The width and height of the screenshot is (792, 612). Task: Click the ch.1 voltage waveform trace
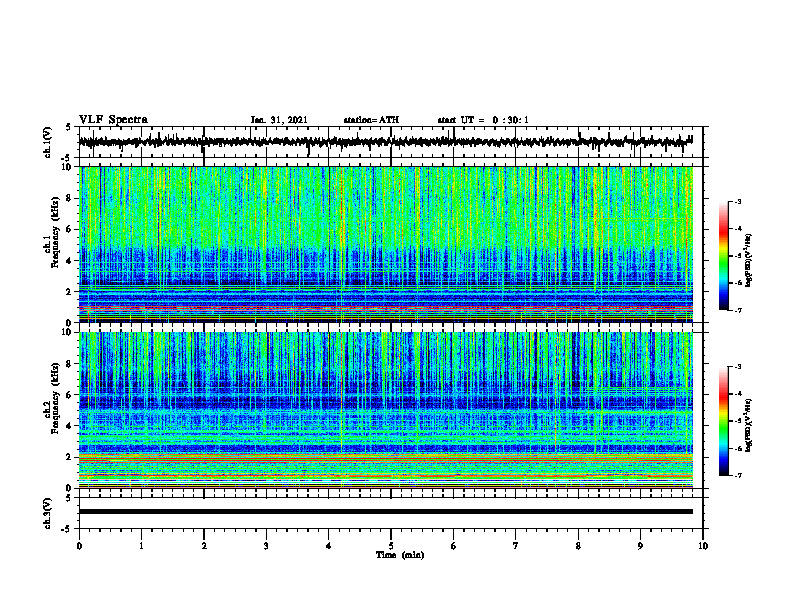click(x=385, y=142)
